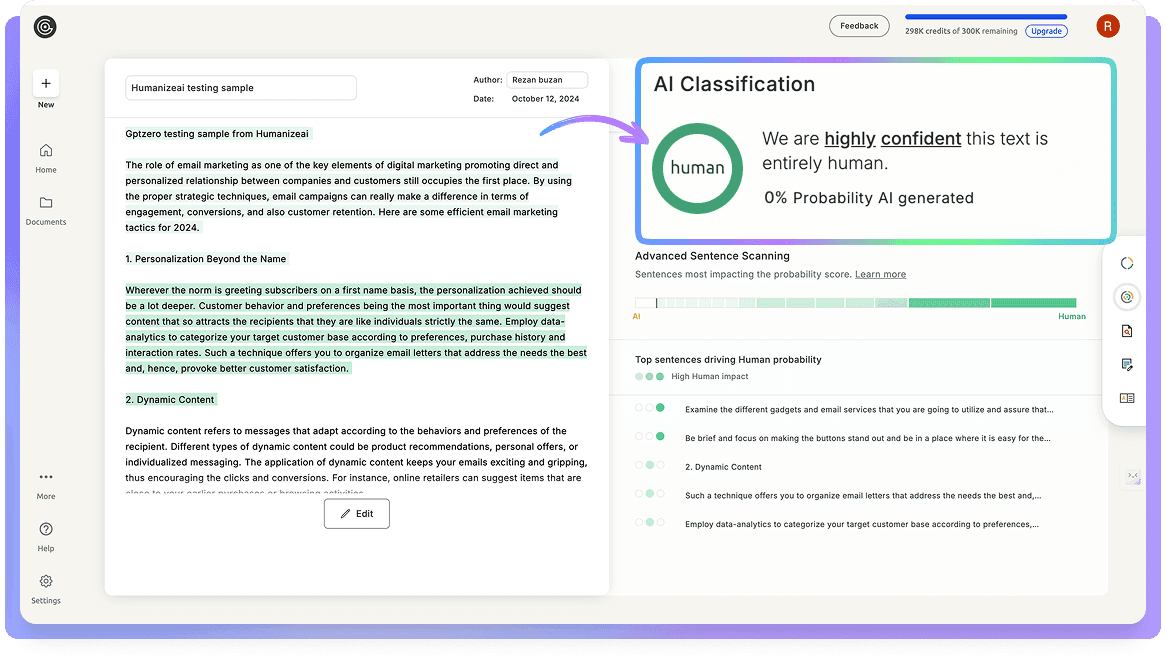Click the GPTZero logo in the top corner
The width and height of the screenshot is (1166, 664).
tap(44, 27)
